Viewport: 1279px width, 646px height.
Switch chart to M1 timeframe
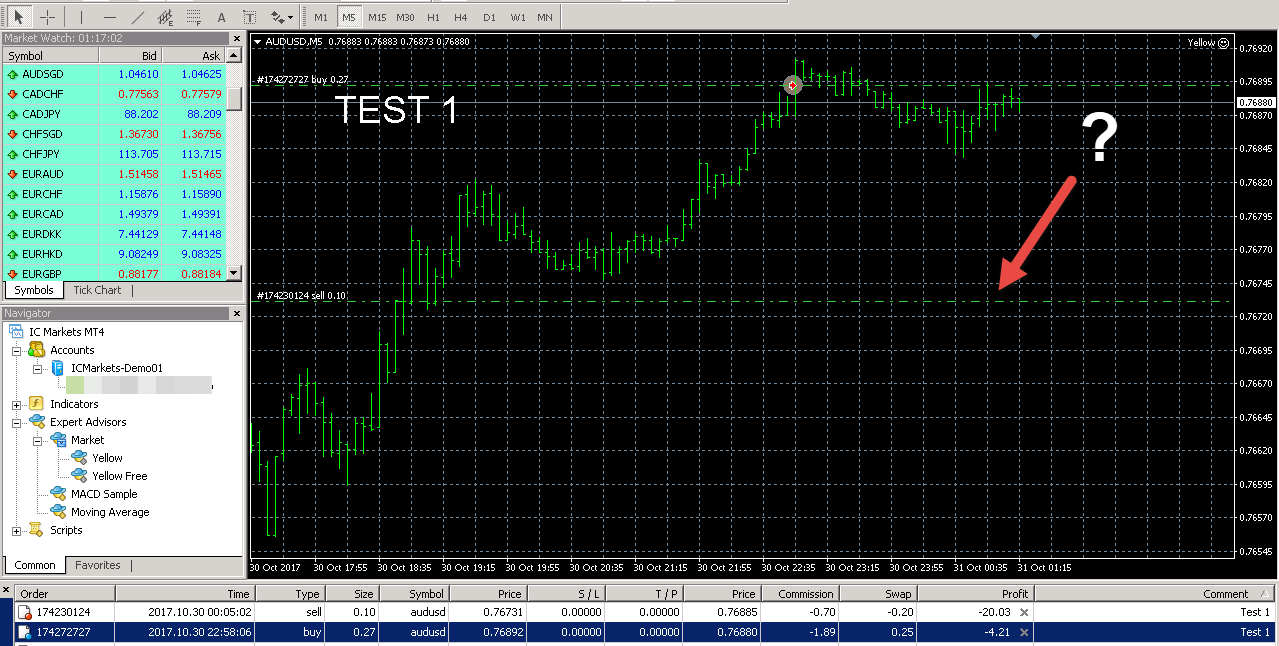(x=320, y=17)
